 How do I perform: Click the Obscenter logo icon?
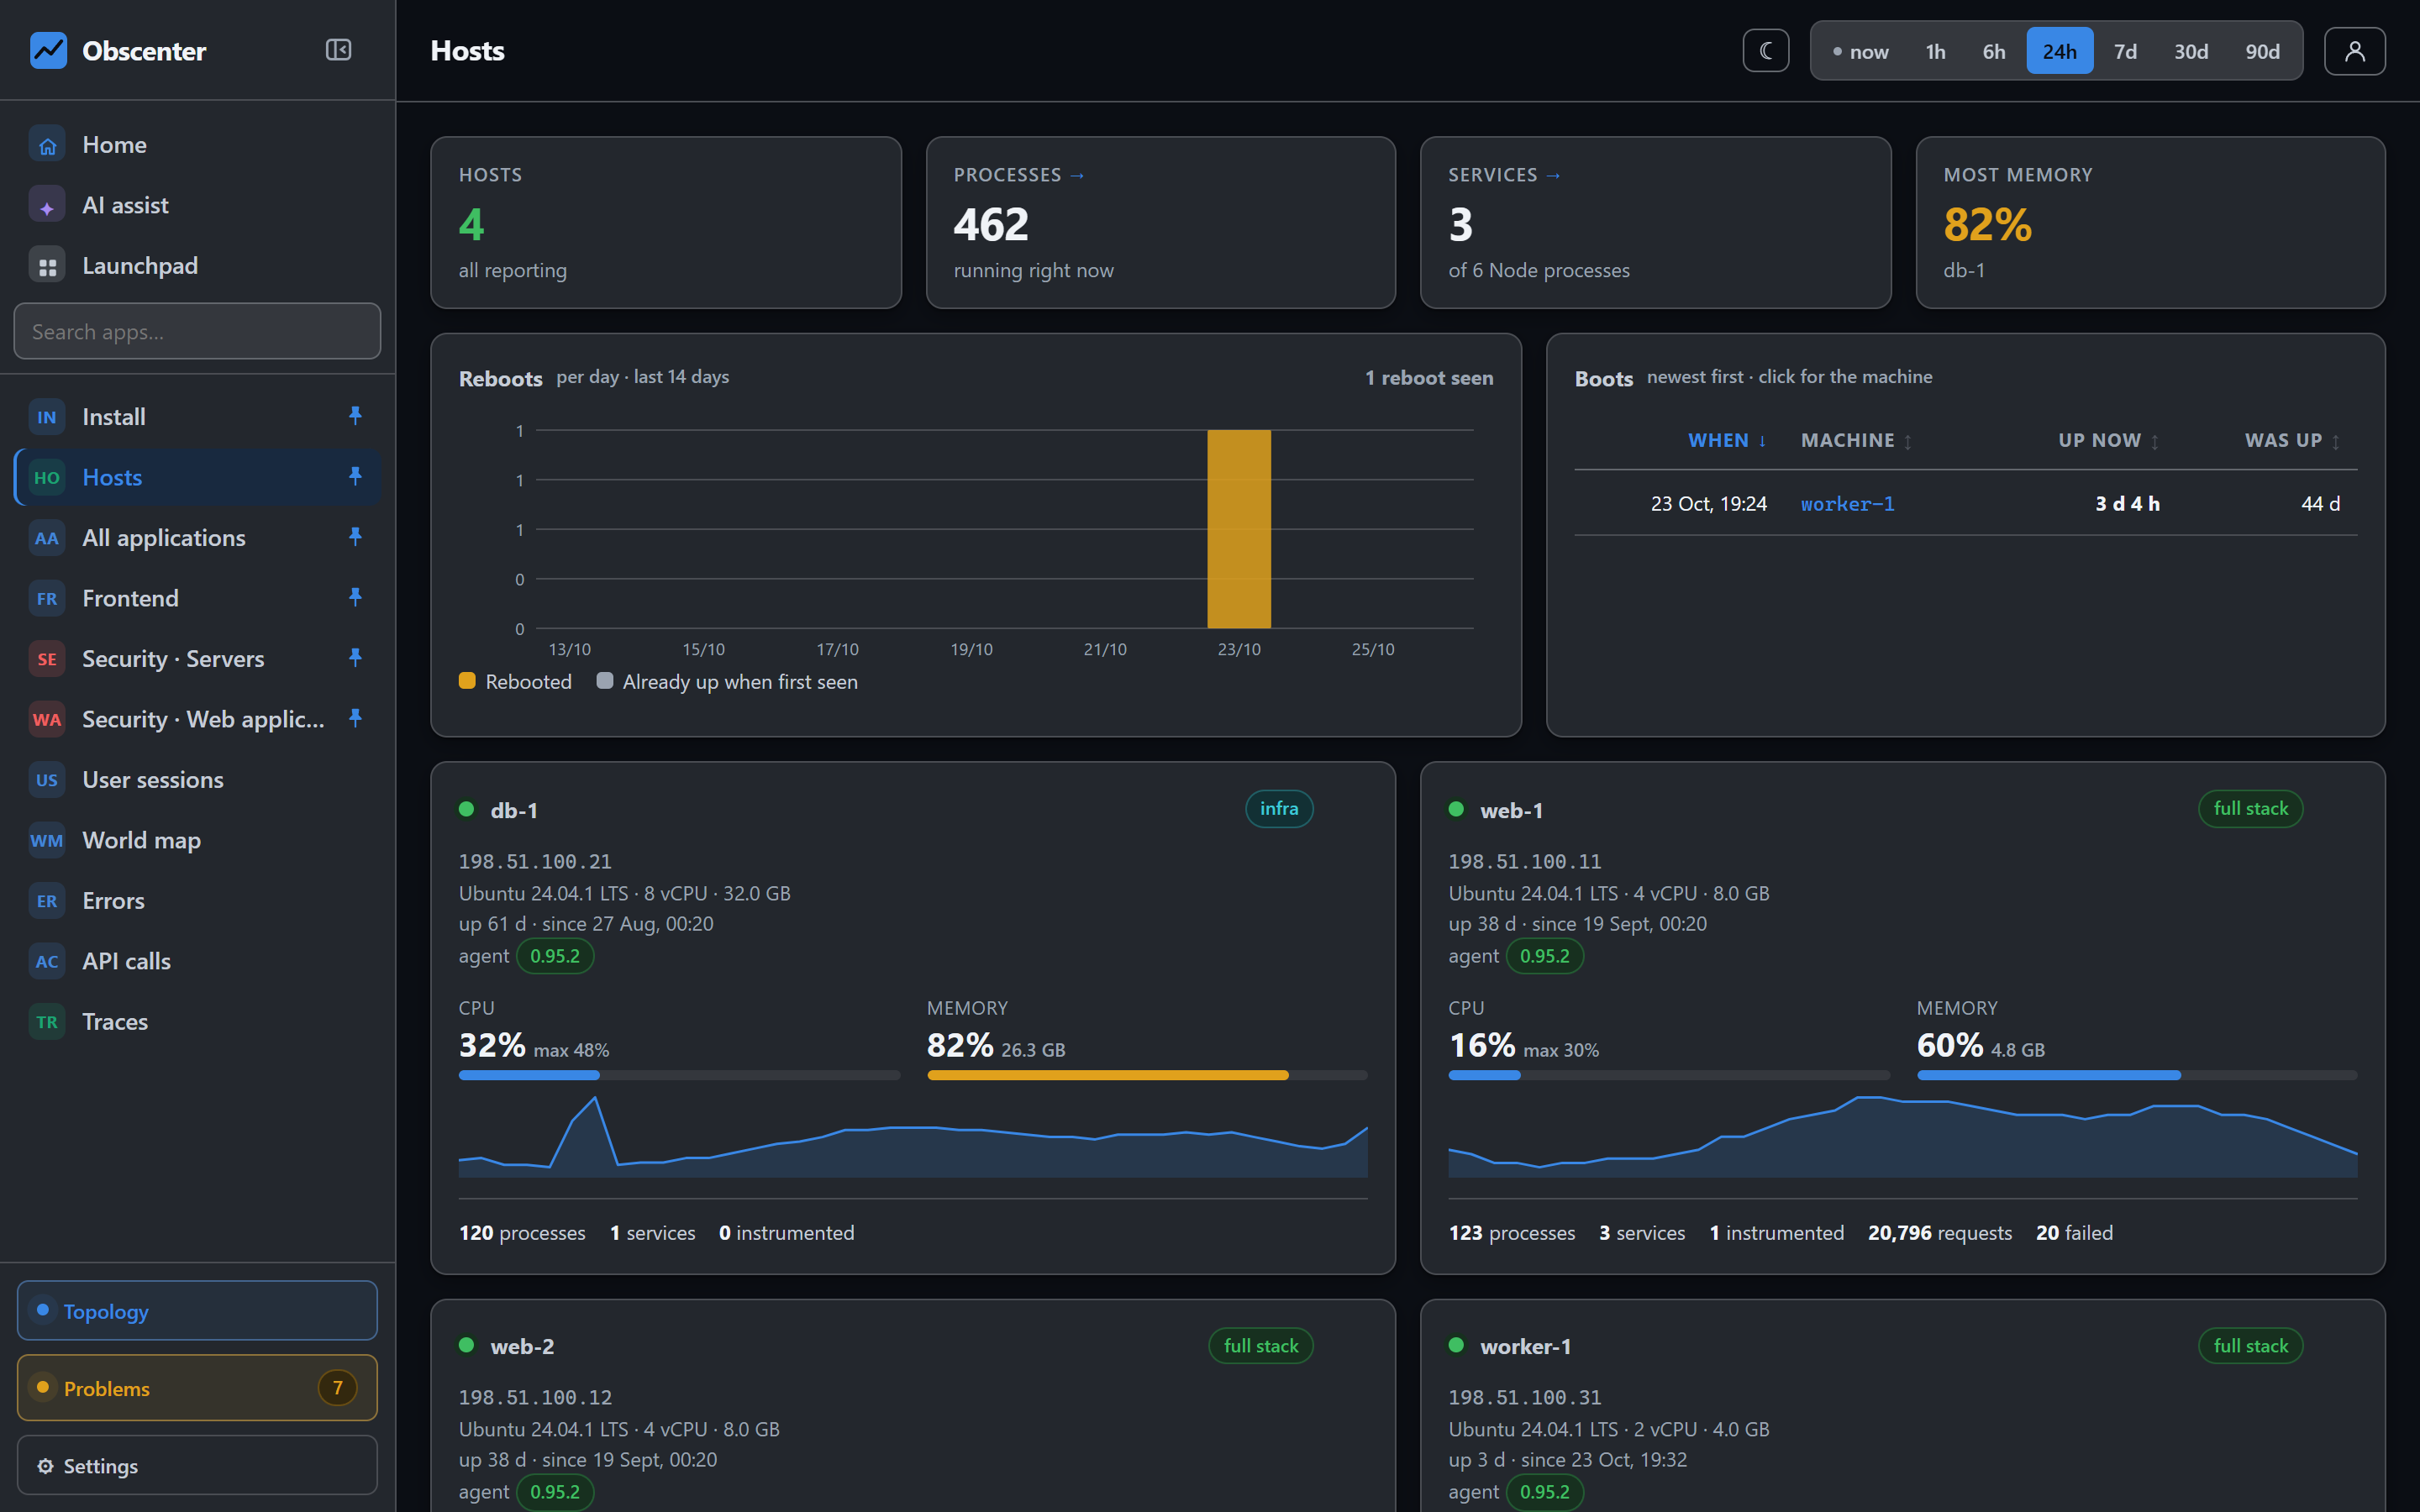(48, 50)
